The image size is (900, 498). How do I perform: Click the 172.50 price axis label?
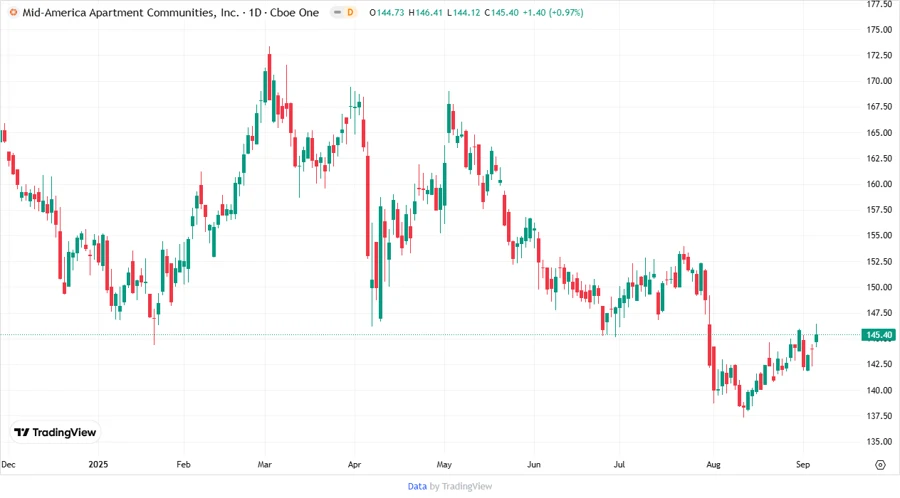point(879,56)
